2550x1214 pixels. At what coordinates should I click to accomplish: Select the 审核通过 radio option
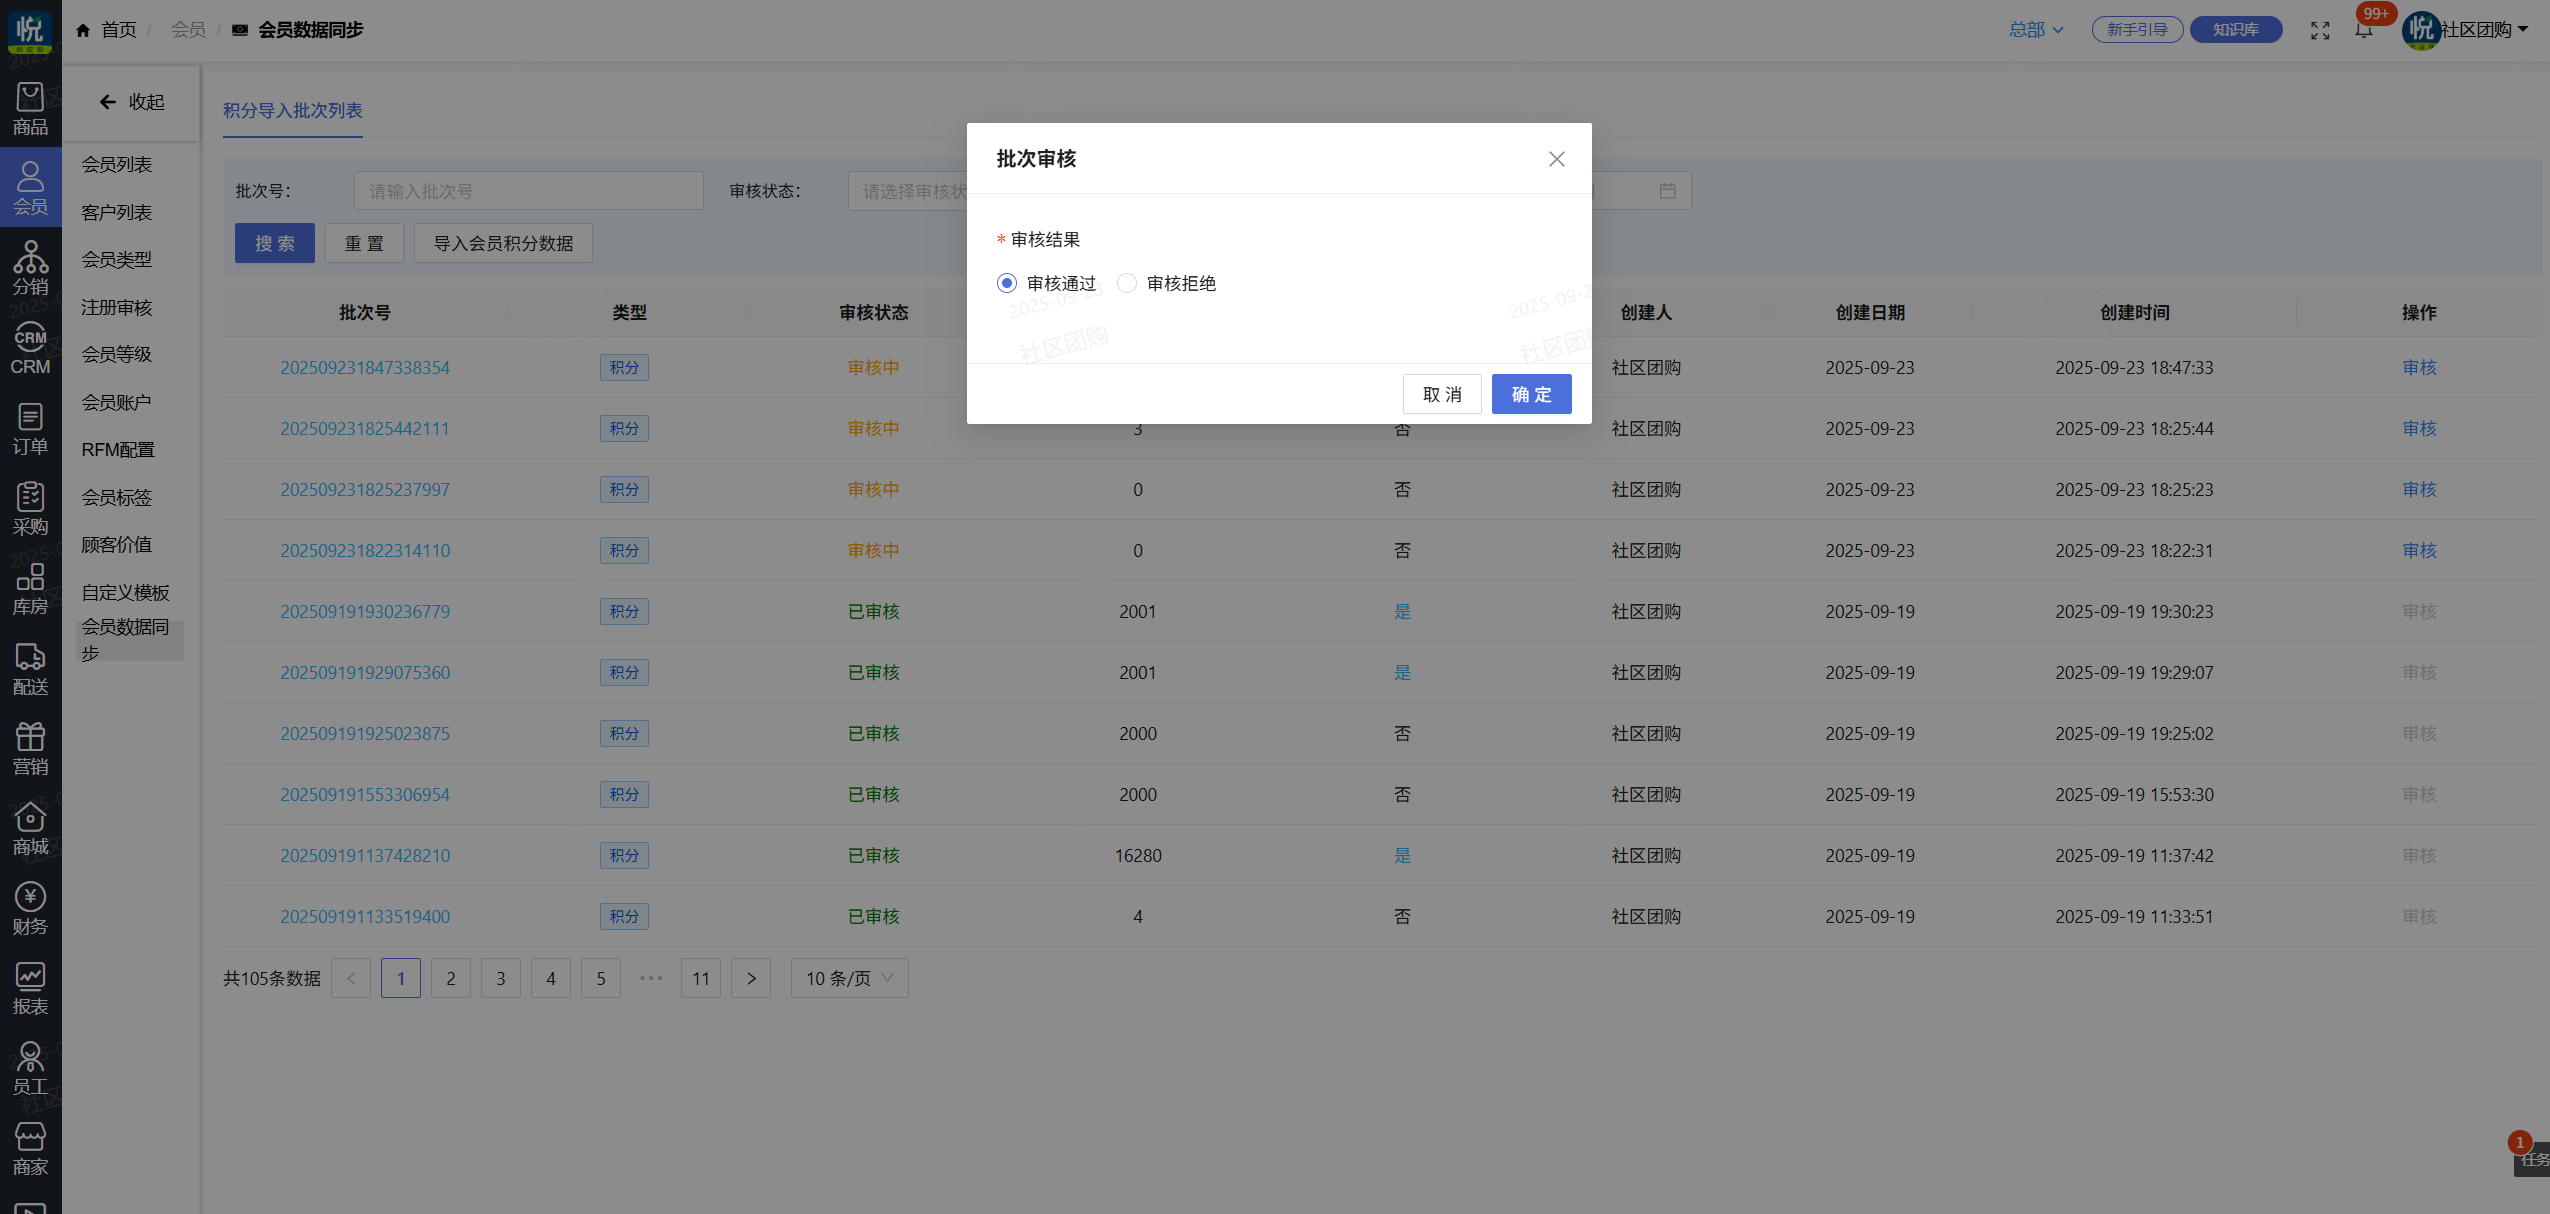coord(1007,283)
